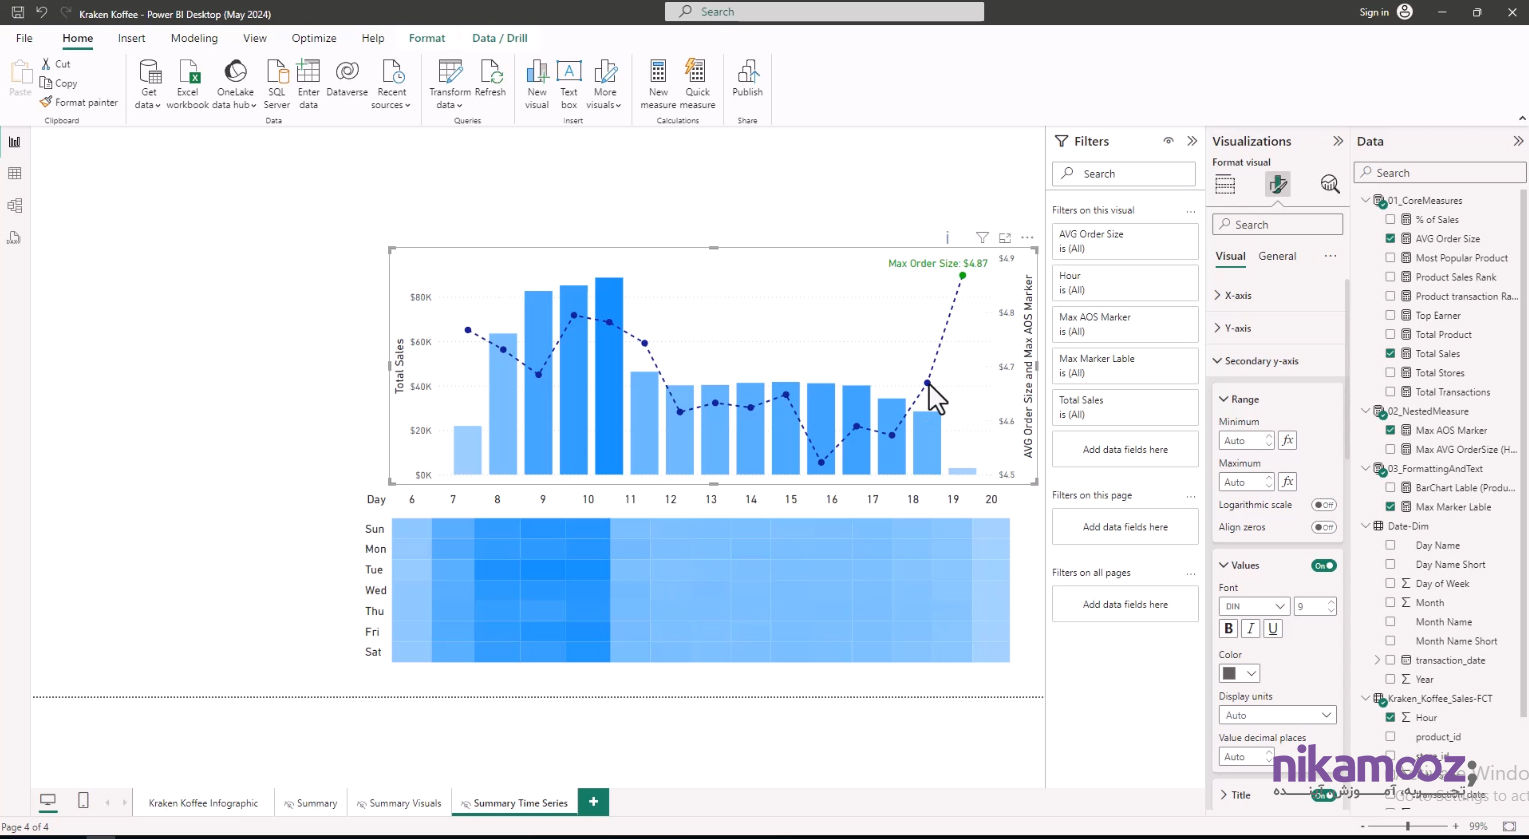
Task: Open Analytics pane magnifier icon
Action: (1329, 184)
